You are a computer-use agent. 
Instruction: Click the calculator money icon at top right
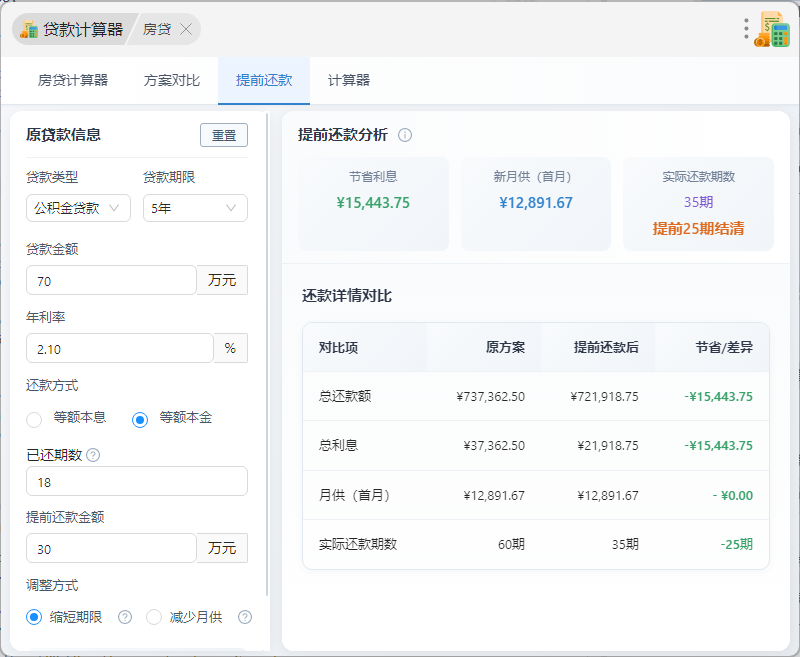click(772, 29)
